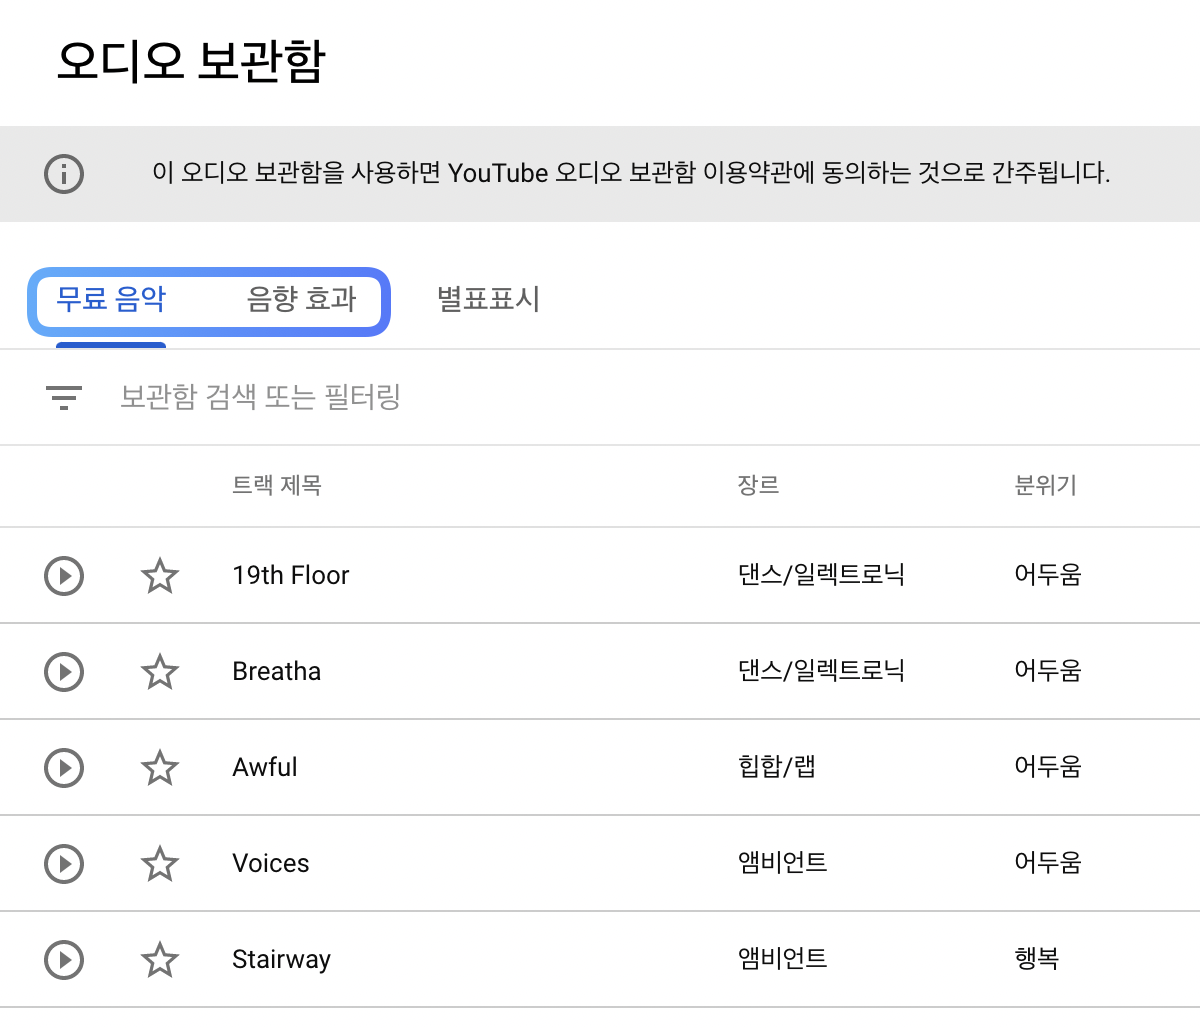The width and height of the screenshot is (1200, 1028).
Task: Switch to the 음향 효과 tab
Action: [302, 299]
